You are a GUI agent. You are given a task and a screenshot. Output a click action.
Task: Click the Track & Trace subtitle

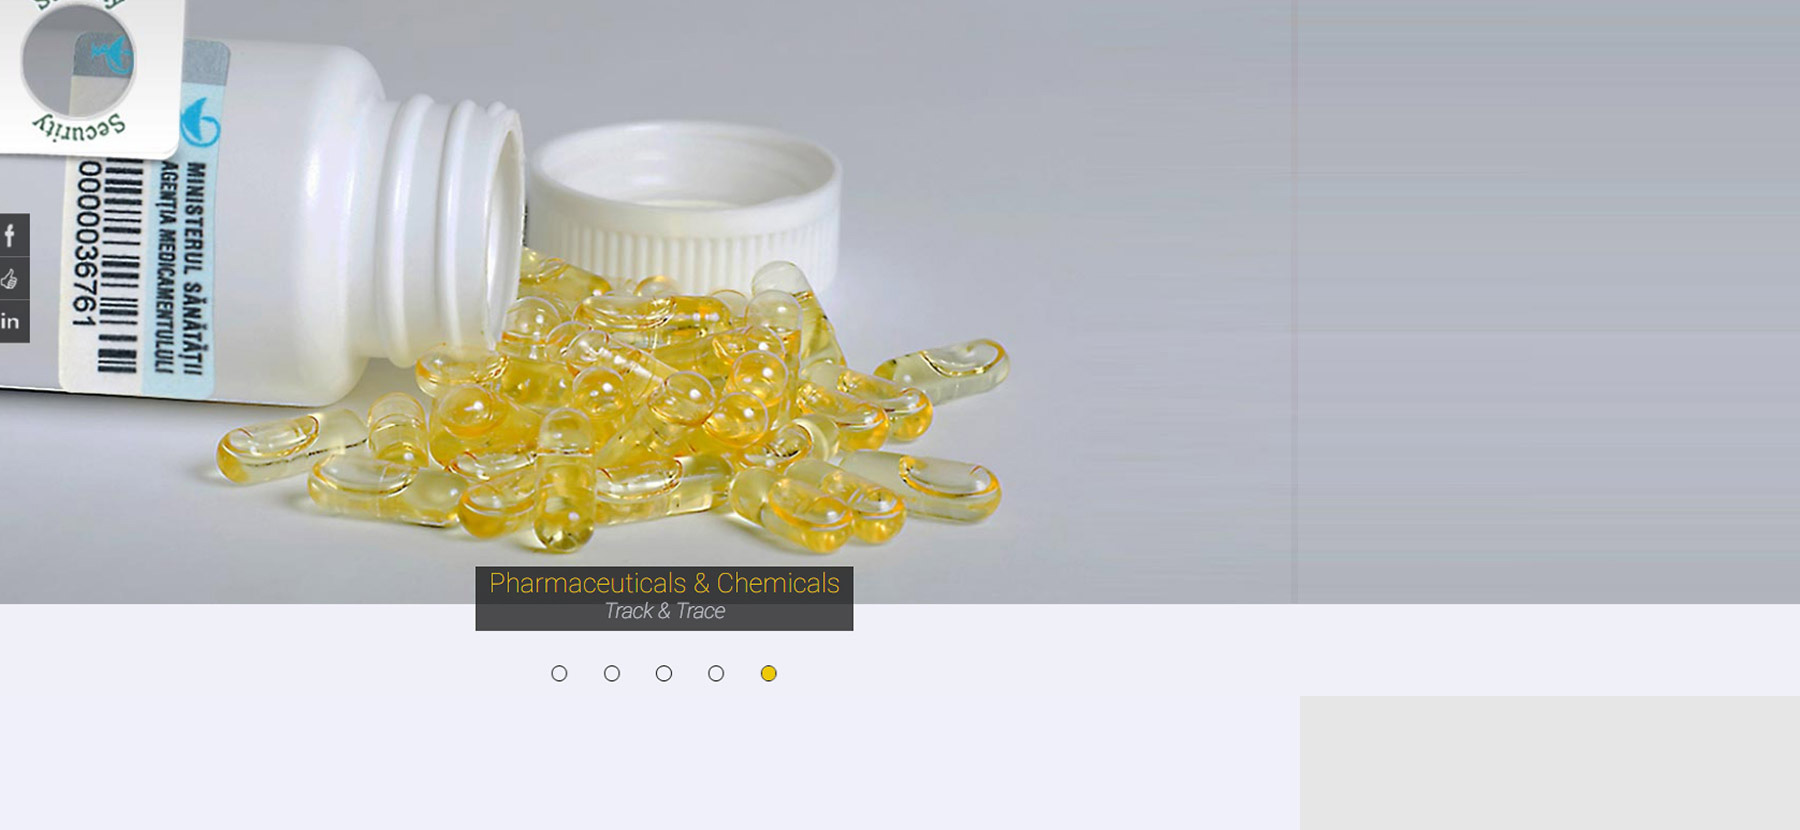click(x=664, y=611)
